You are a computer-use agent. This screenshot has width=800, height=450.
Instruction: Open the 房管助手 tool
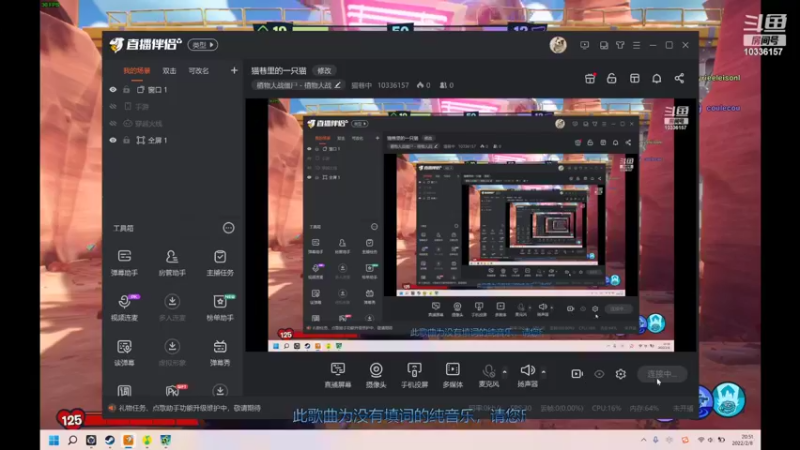click(x=172, y=263)
